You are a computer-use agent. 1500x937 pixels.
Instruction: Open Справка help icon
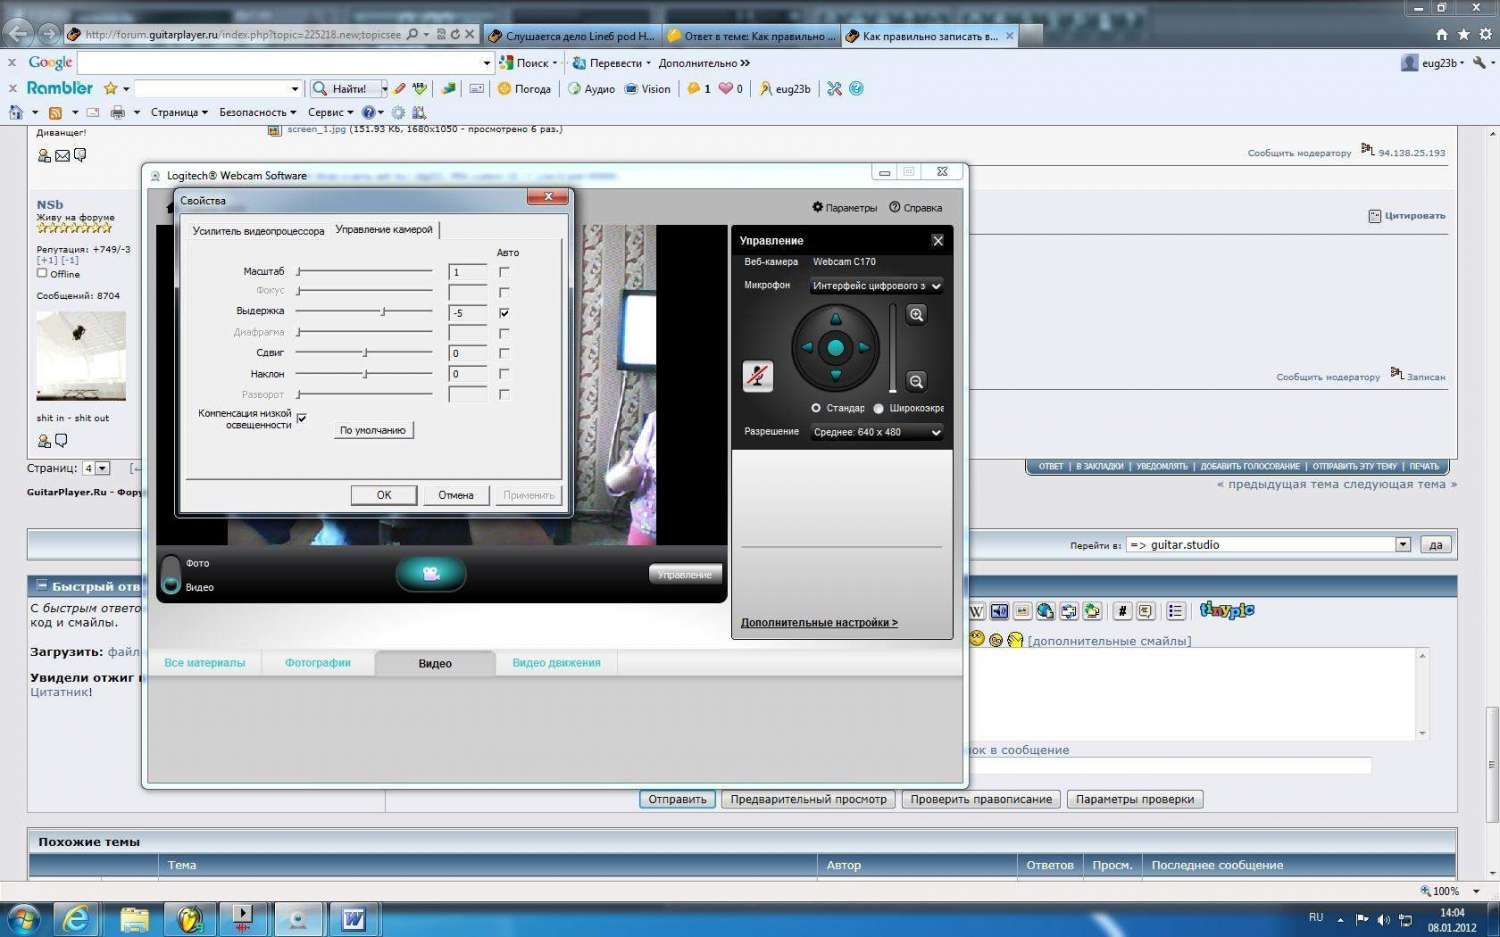tap(915, 208)
